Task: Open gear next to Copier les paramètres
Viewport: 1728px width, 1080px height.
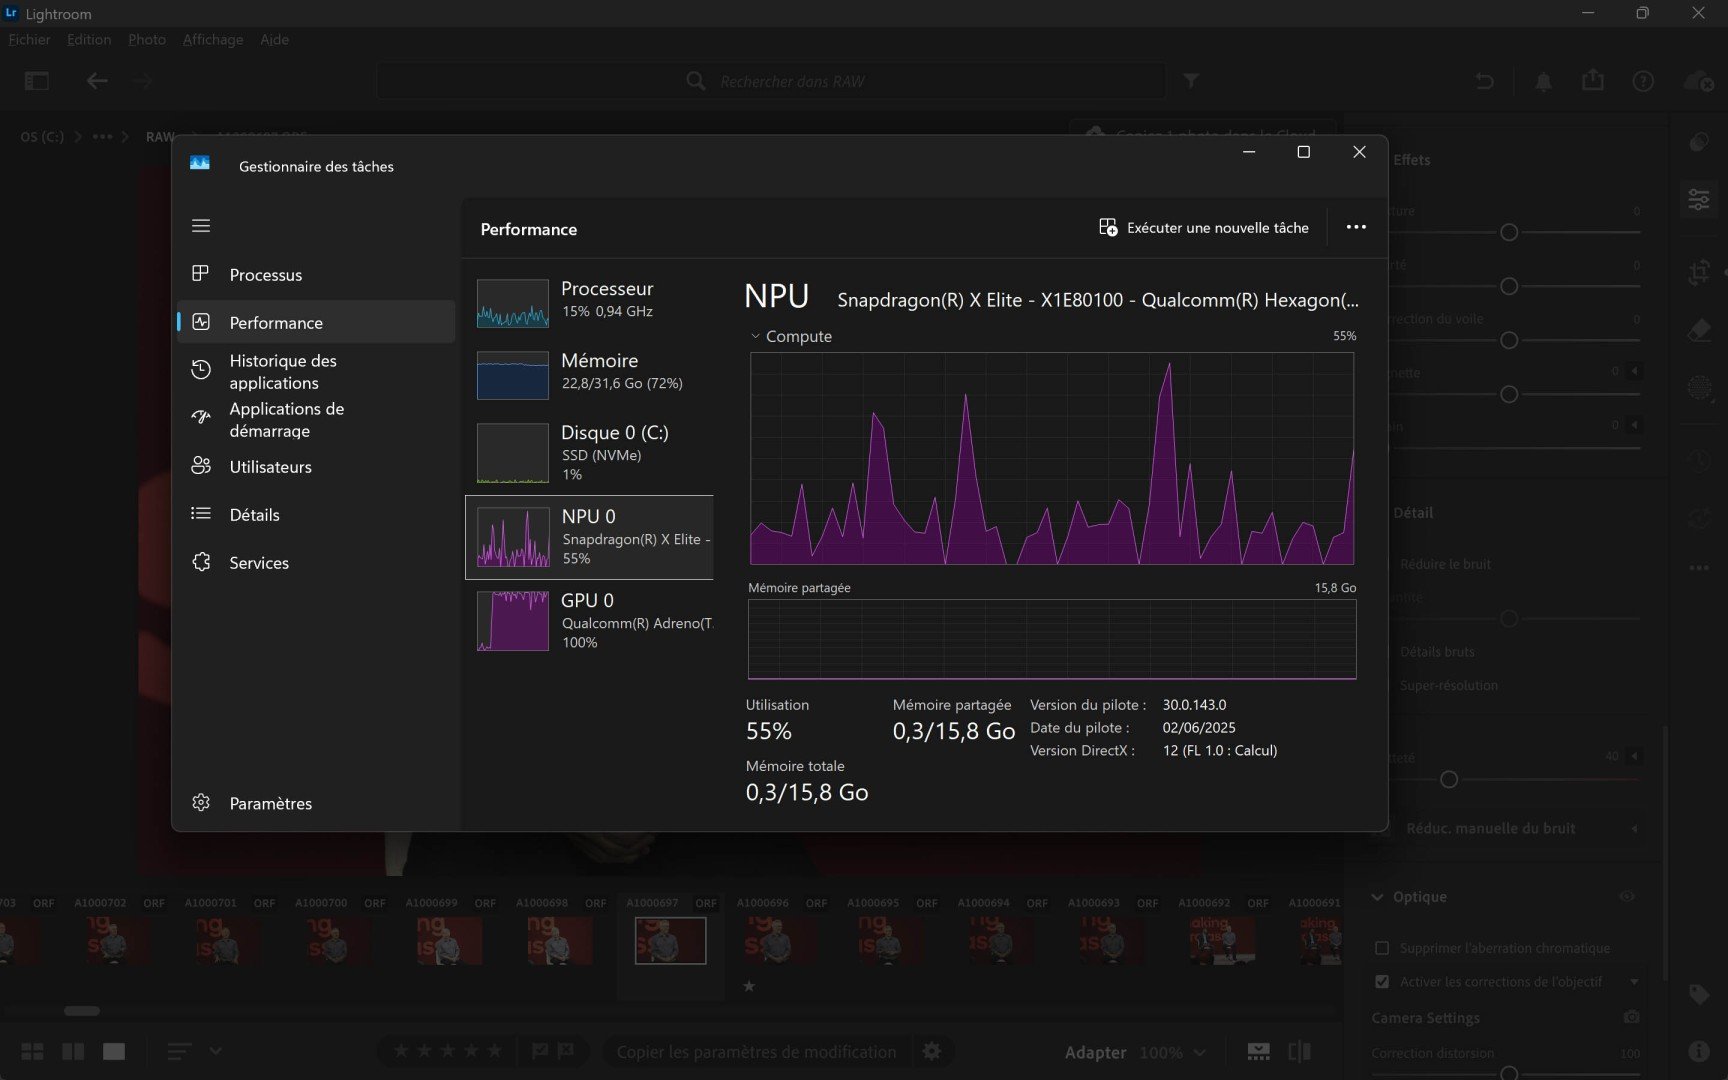Action: [932, 1051]
